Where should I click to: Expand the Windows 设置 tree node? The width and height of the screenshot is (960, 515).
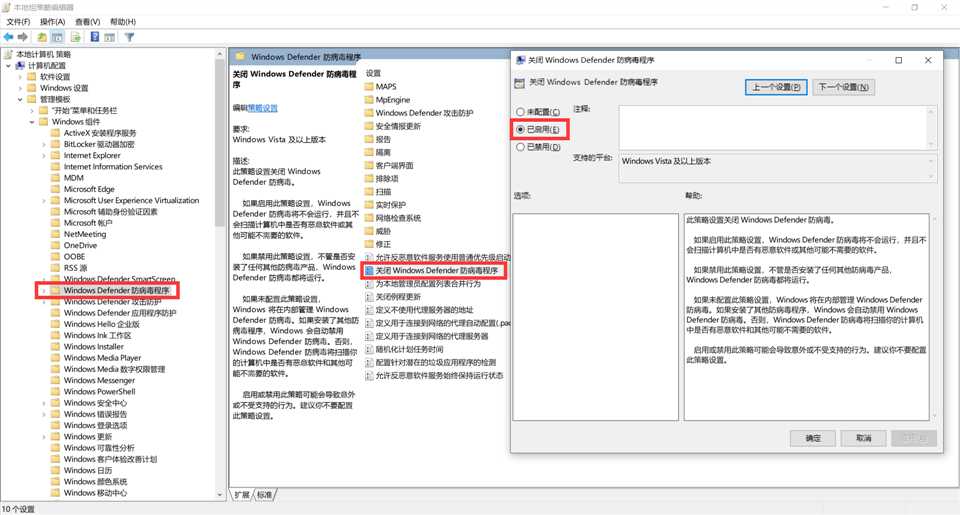pyautogui.click(x=20, y=88)
